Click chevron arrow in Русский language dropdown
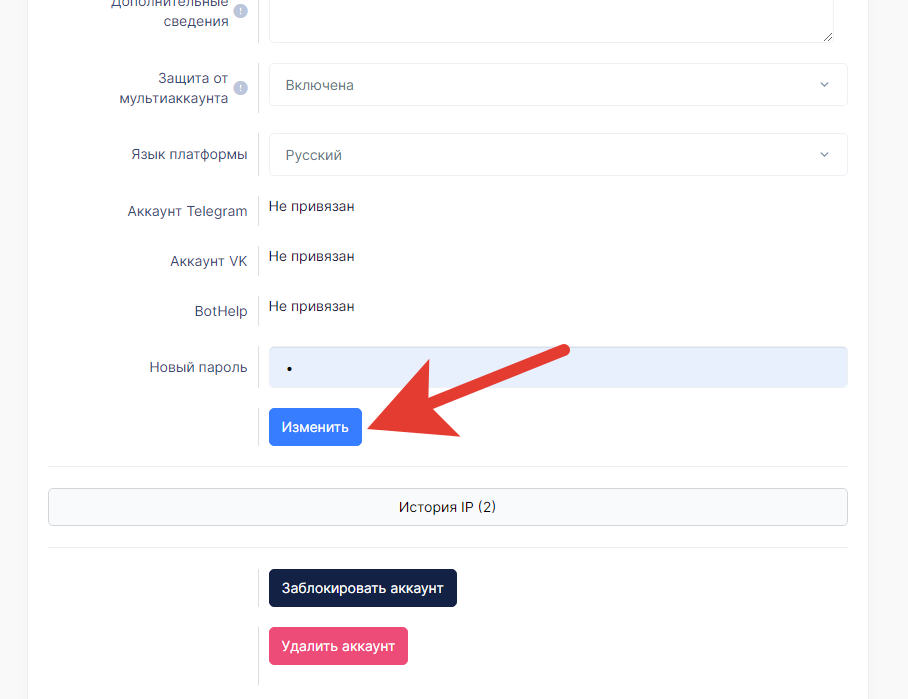 pyautogui.click(x=824, y=155)
